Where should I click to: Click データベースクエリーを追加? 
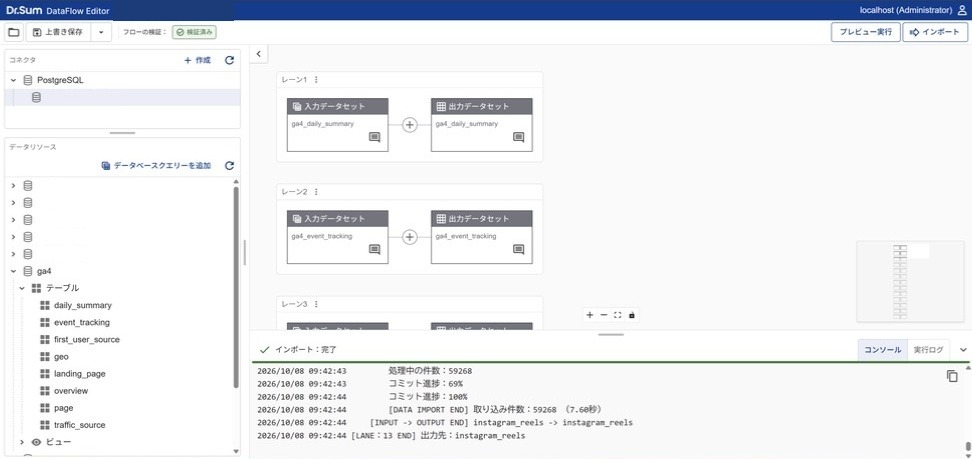pos(156,166)
